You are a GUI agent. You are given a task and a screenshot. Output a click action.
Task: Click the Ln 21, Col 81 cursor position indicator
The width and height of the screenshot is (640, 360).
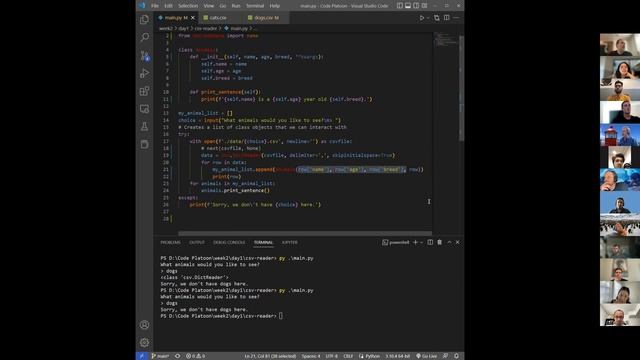coord(270,356)
